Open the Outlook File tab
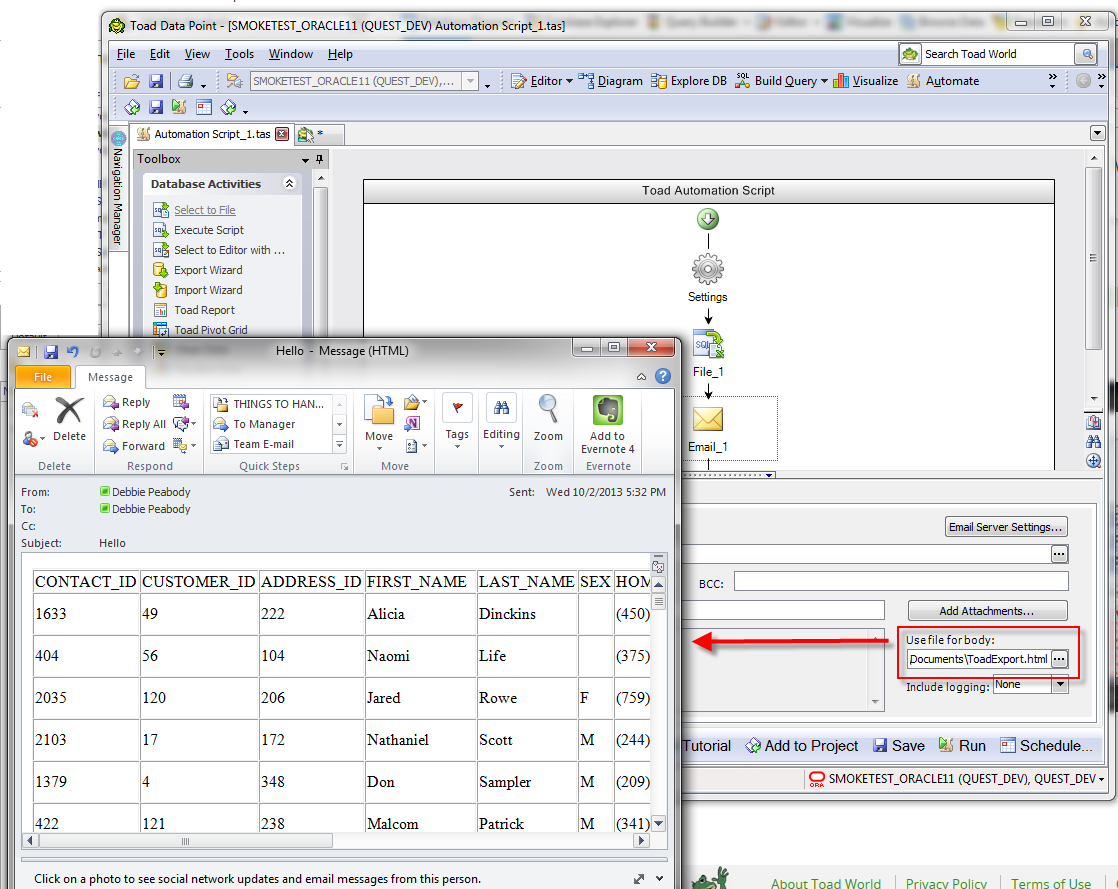The image size is (1118, 889). pos(43,377)
